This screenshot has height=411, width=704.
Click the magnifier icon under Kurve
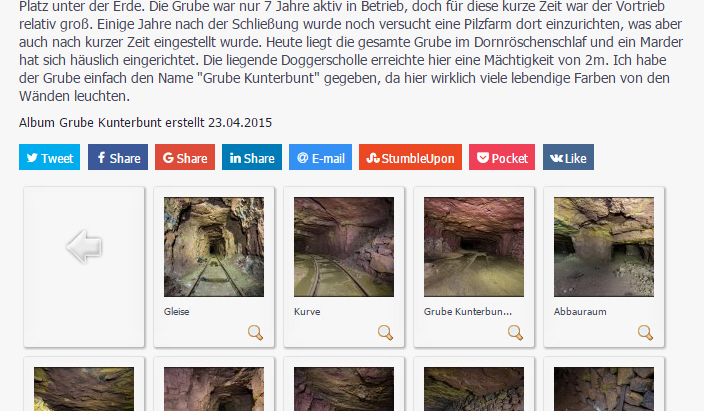point(385,332)
